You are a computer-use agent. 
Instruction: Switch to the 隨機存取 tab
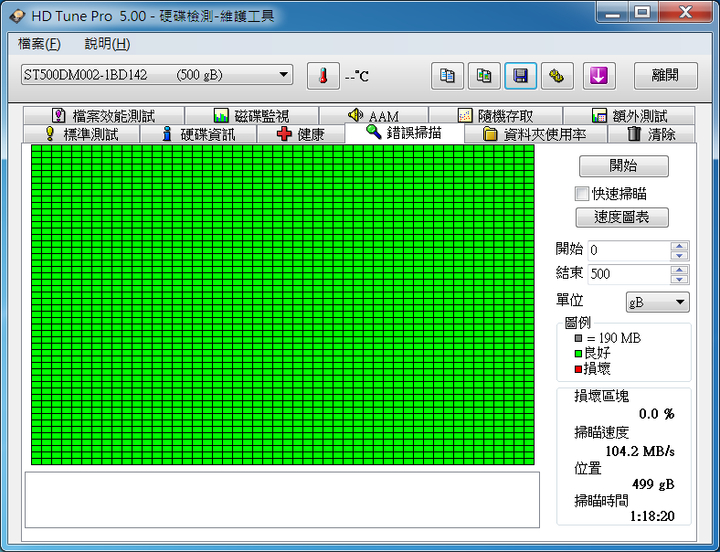[495, 115]
